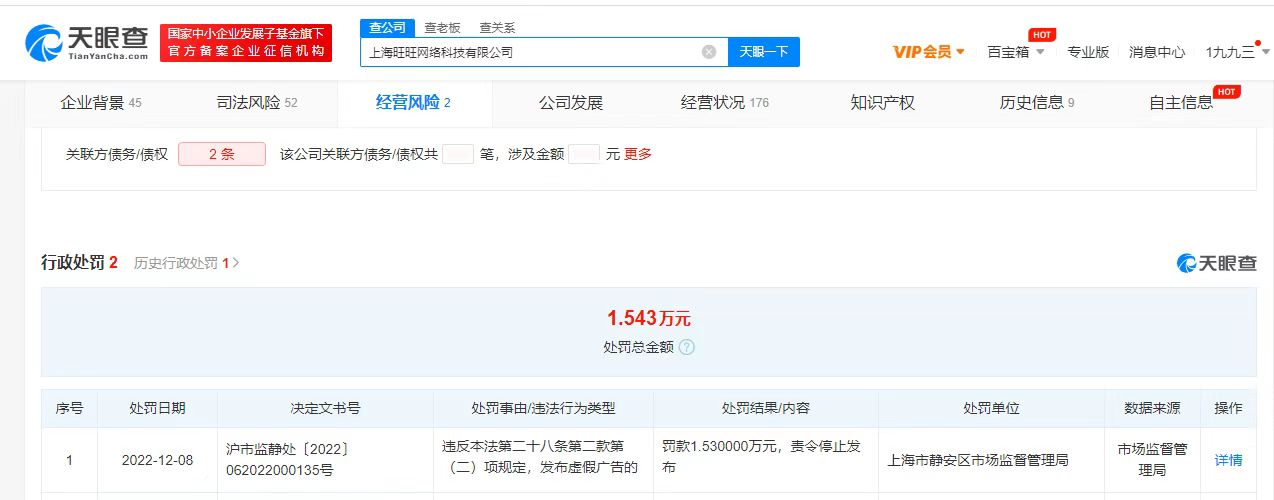1274x500 pixels.
Task: Clear the search box with the X icon
Action: click(709, 52)
